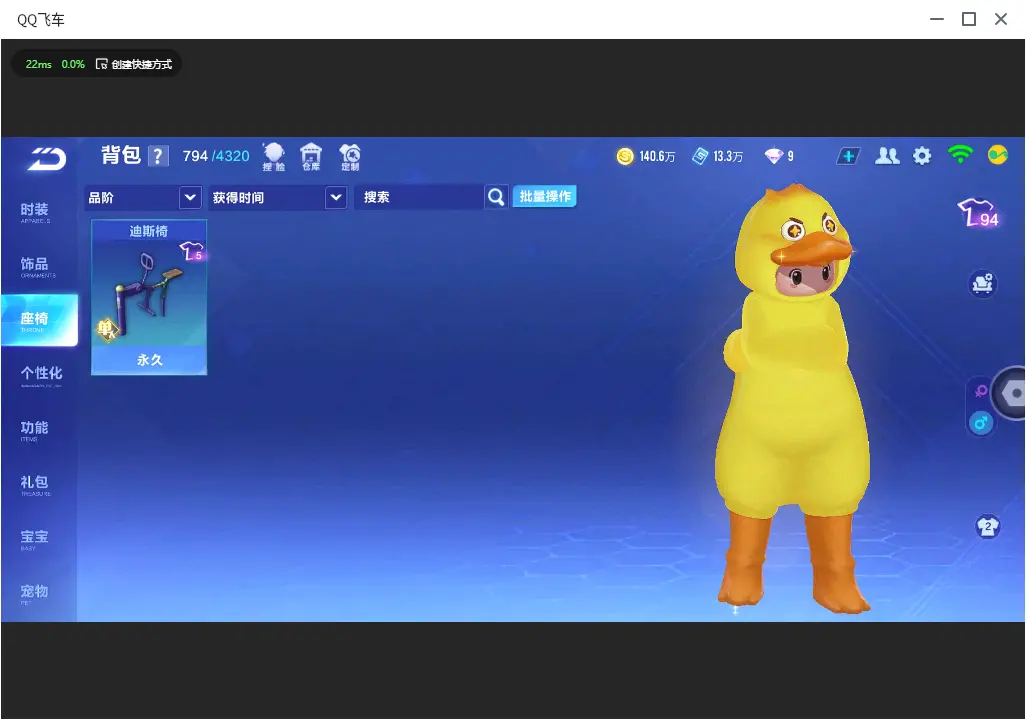Click the QQ Speed logo back icon

pyautogui.click(x=46, y=158)
